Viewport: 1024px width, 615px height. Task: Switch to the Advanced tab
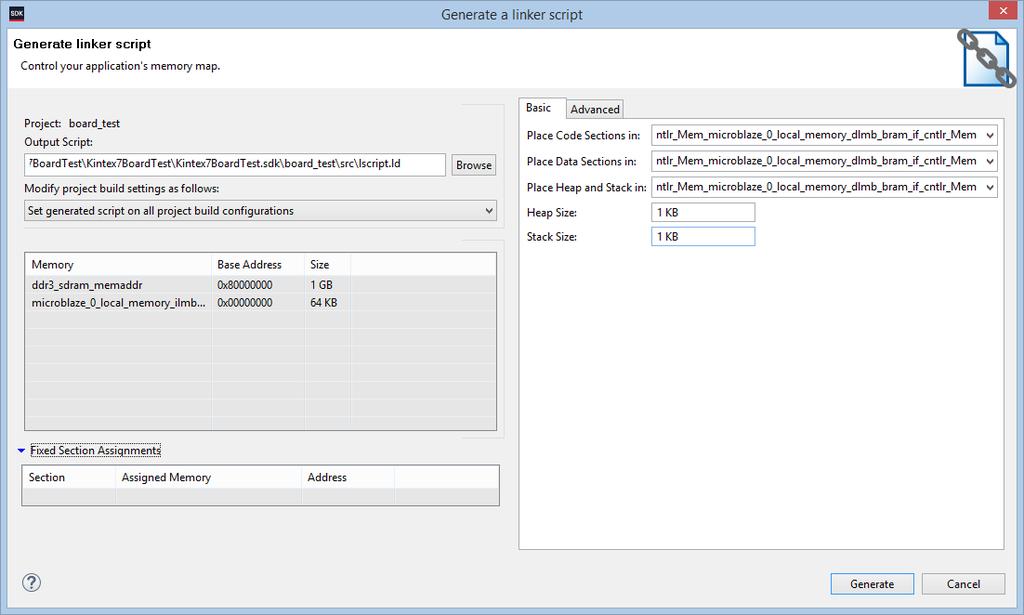pos(594,109)
